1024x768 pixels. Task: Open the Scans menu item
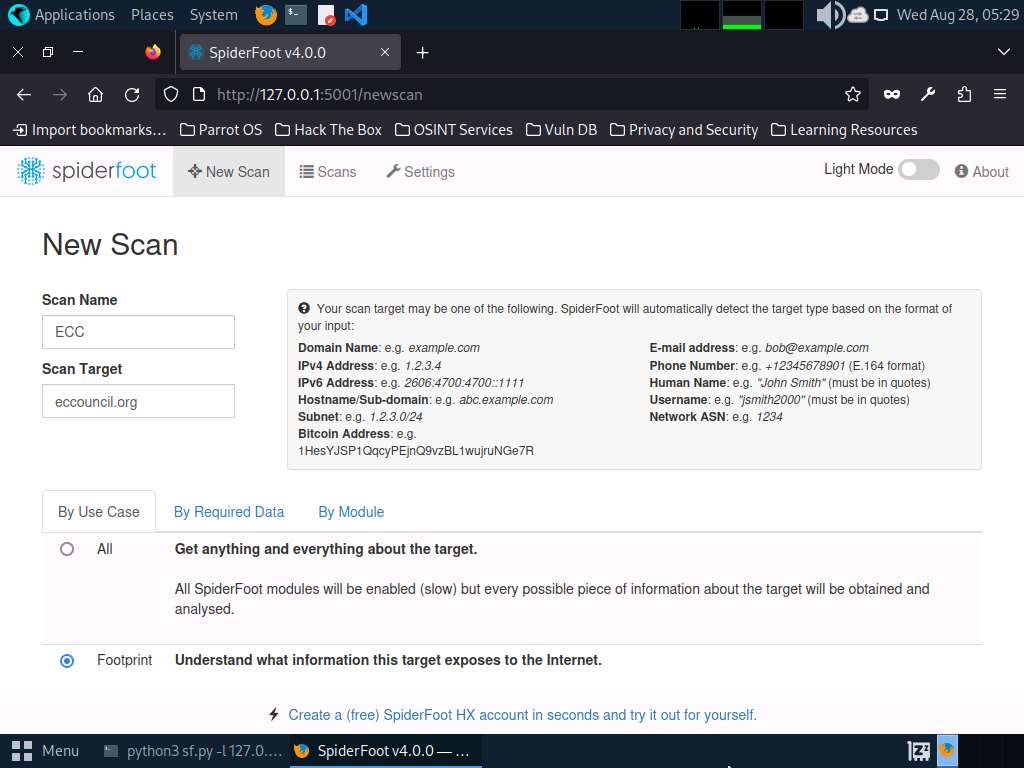click(328, 172)
